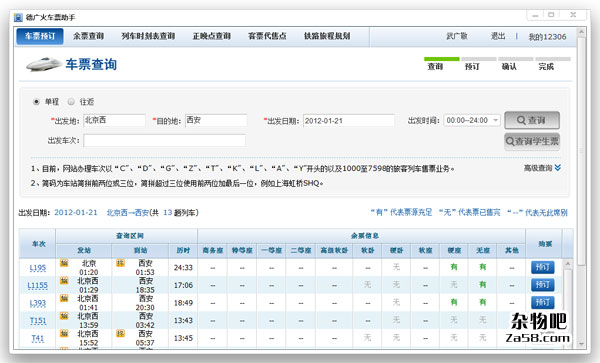Select the 单程 one-way radio button
600x363 pixels.
click(x=36, y=102)
